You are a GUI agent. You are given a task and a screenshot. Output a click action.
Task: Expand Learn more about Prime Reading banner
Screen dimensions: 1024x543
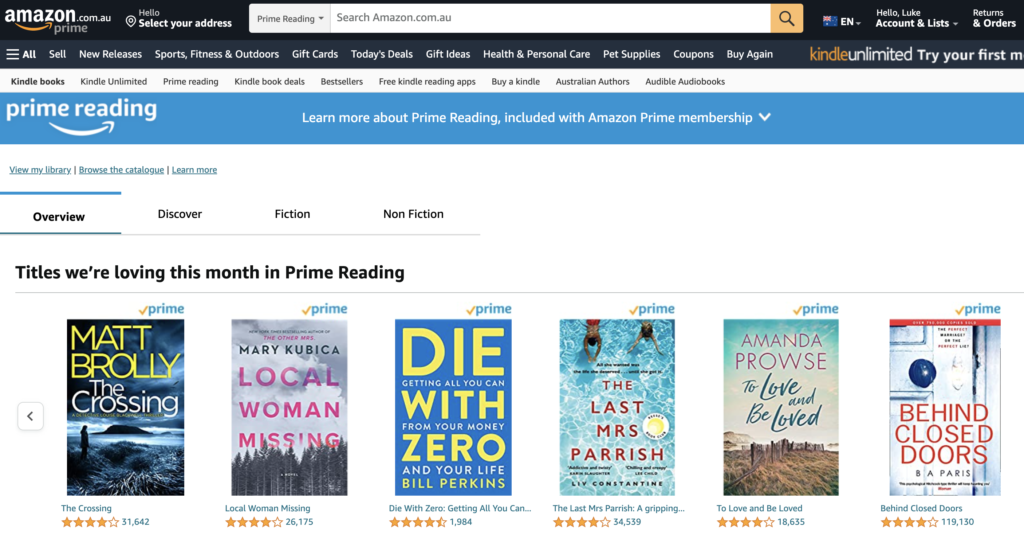[536, 118]
